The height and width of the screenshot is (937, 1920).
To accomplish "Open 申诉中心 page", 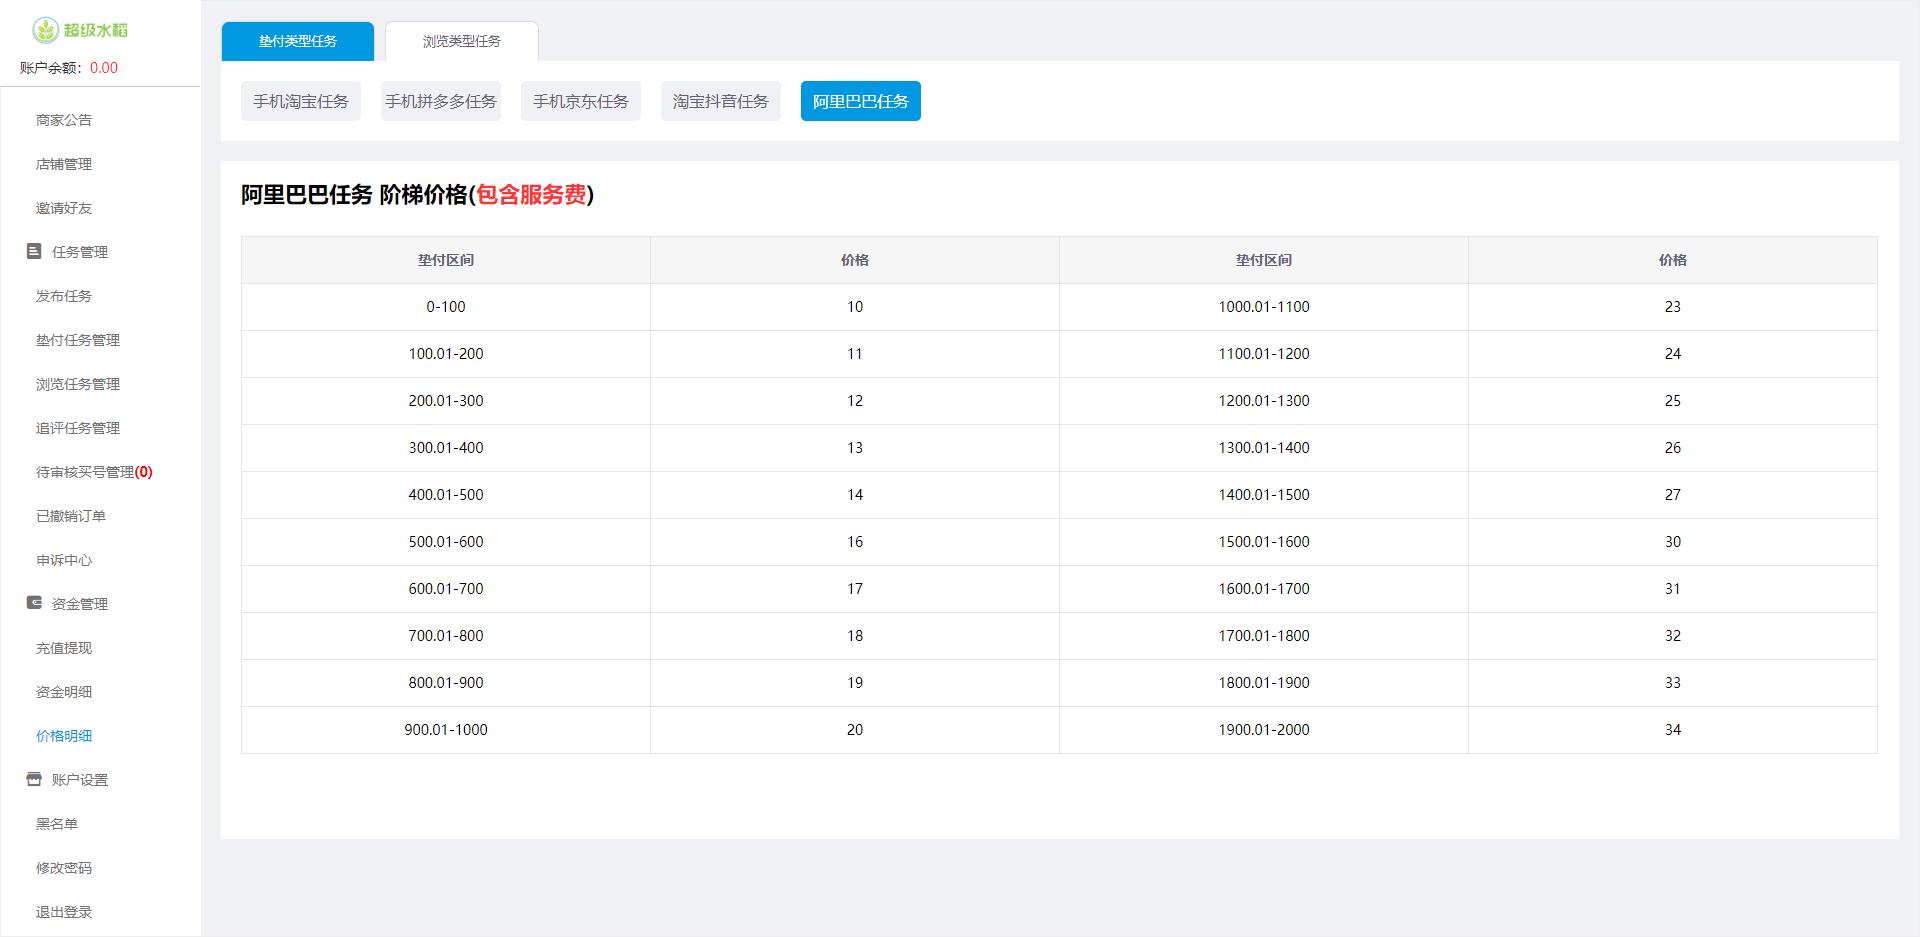I will [x=64, y=560].
